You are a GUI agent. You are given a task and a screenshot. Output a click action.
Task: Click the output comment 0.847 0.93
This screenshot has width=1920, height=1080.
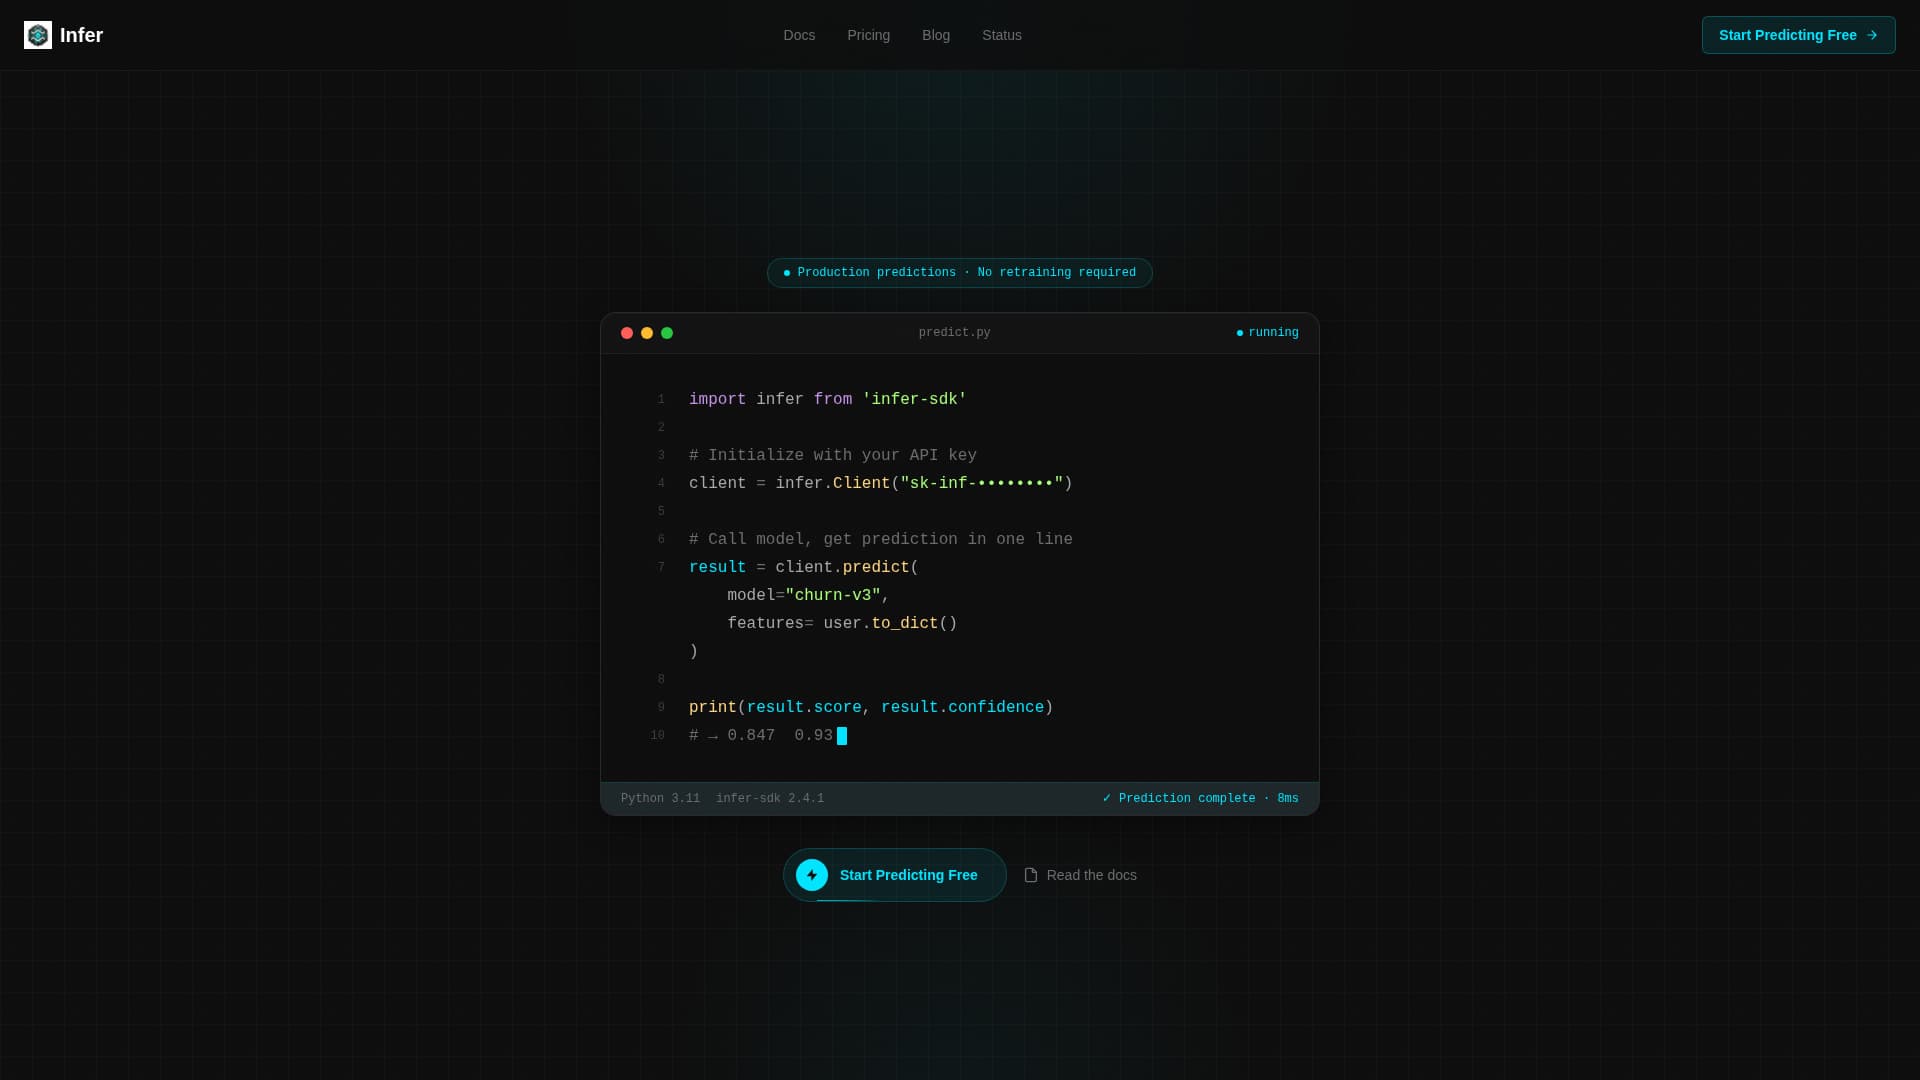[x=761, y=735]
